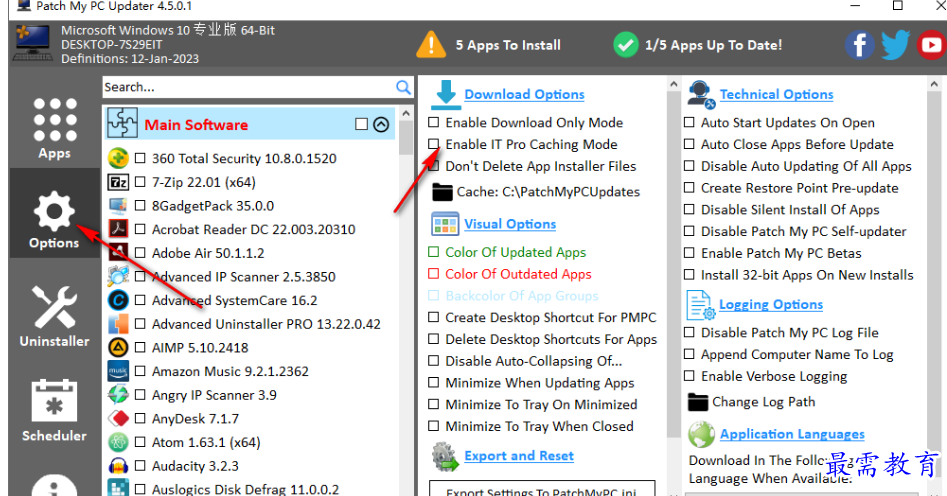Click the Technical Options heading link
Screen dimensions: 947x496
click(x=776, y=94)
